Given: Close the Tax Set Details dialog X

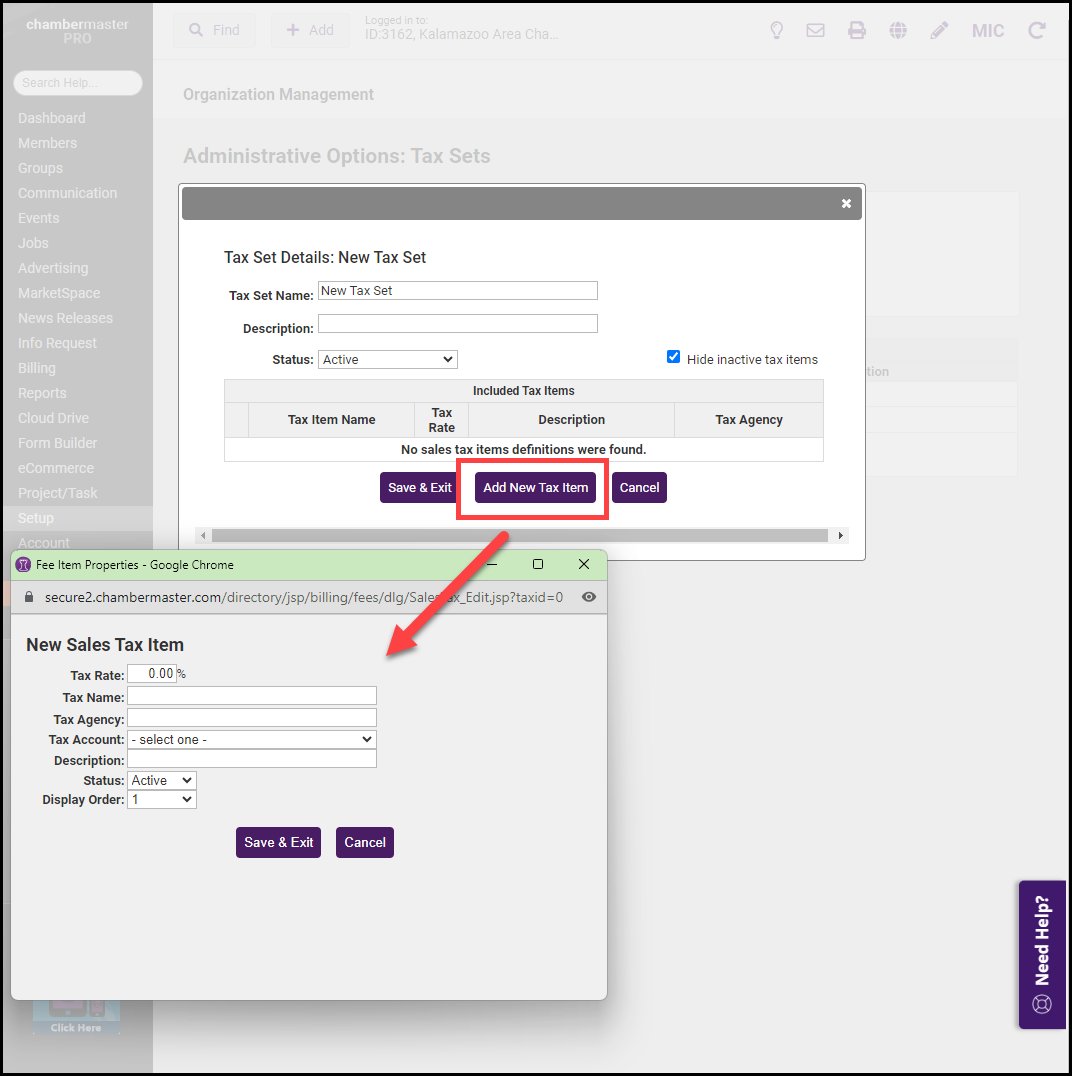Looking at the screenshot, I should click(x=846, y=203).
